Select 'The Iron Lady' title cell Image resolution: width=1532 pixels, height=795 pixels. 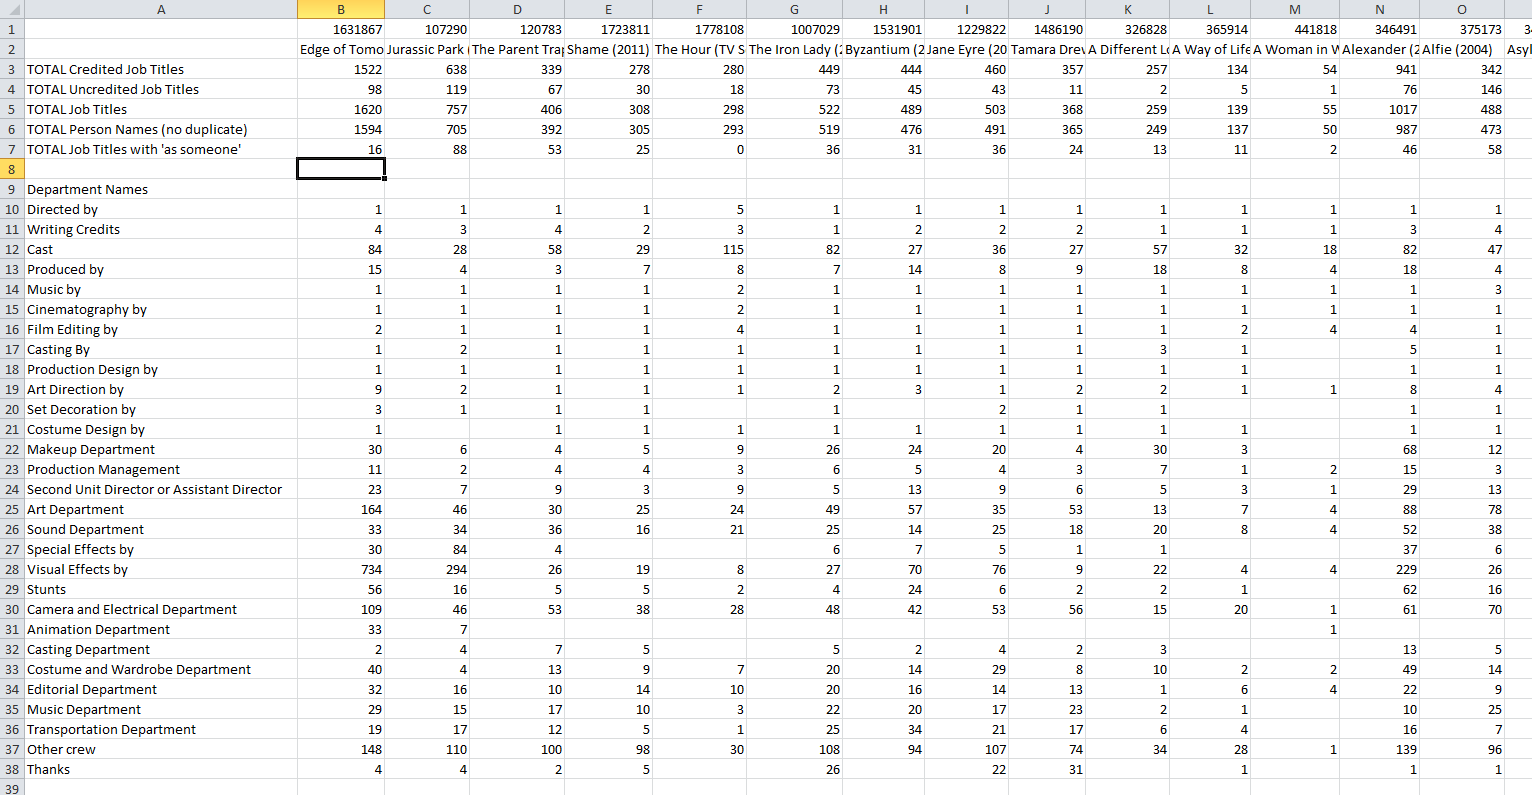tap(794, 49)
